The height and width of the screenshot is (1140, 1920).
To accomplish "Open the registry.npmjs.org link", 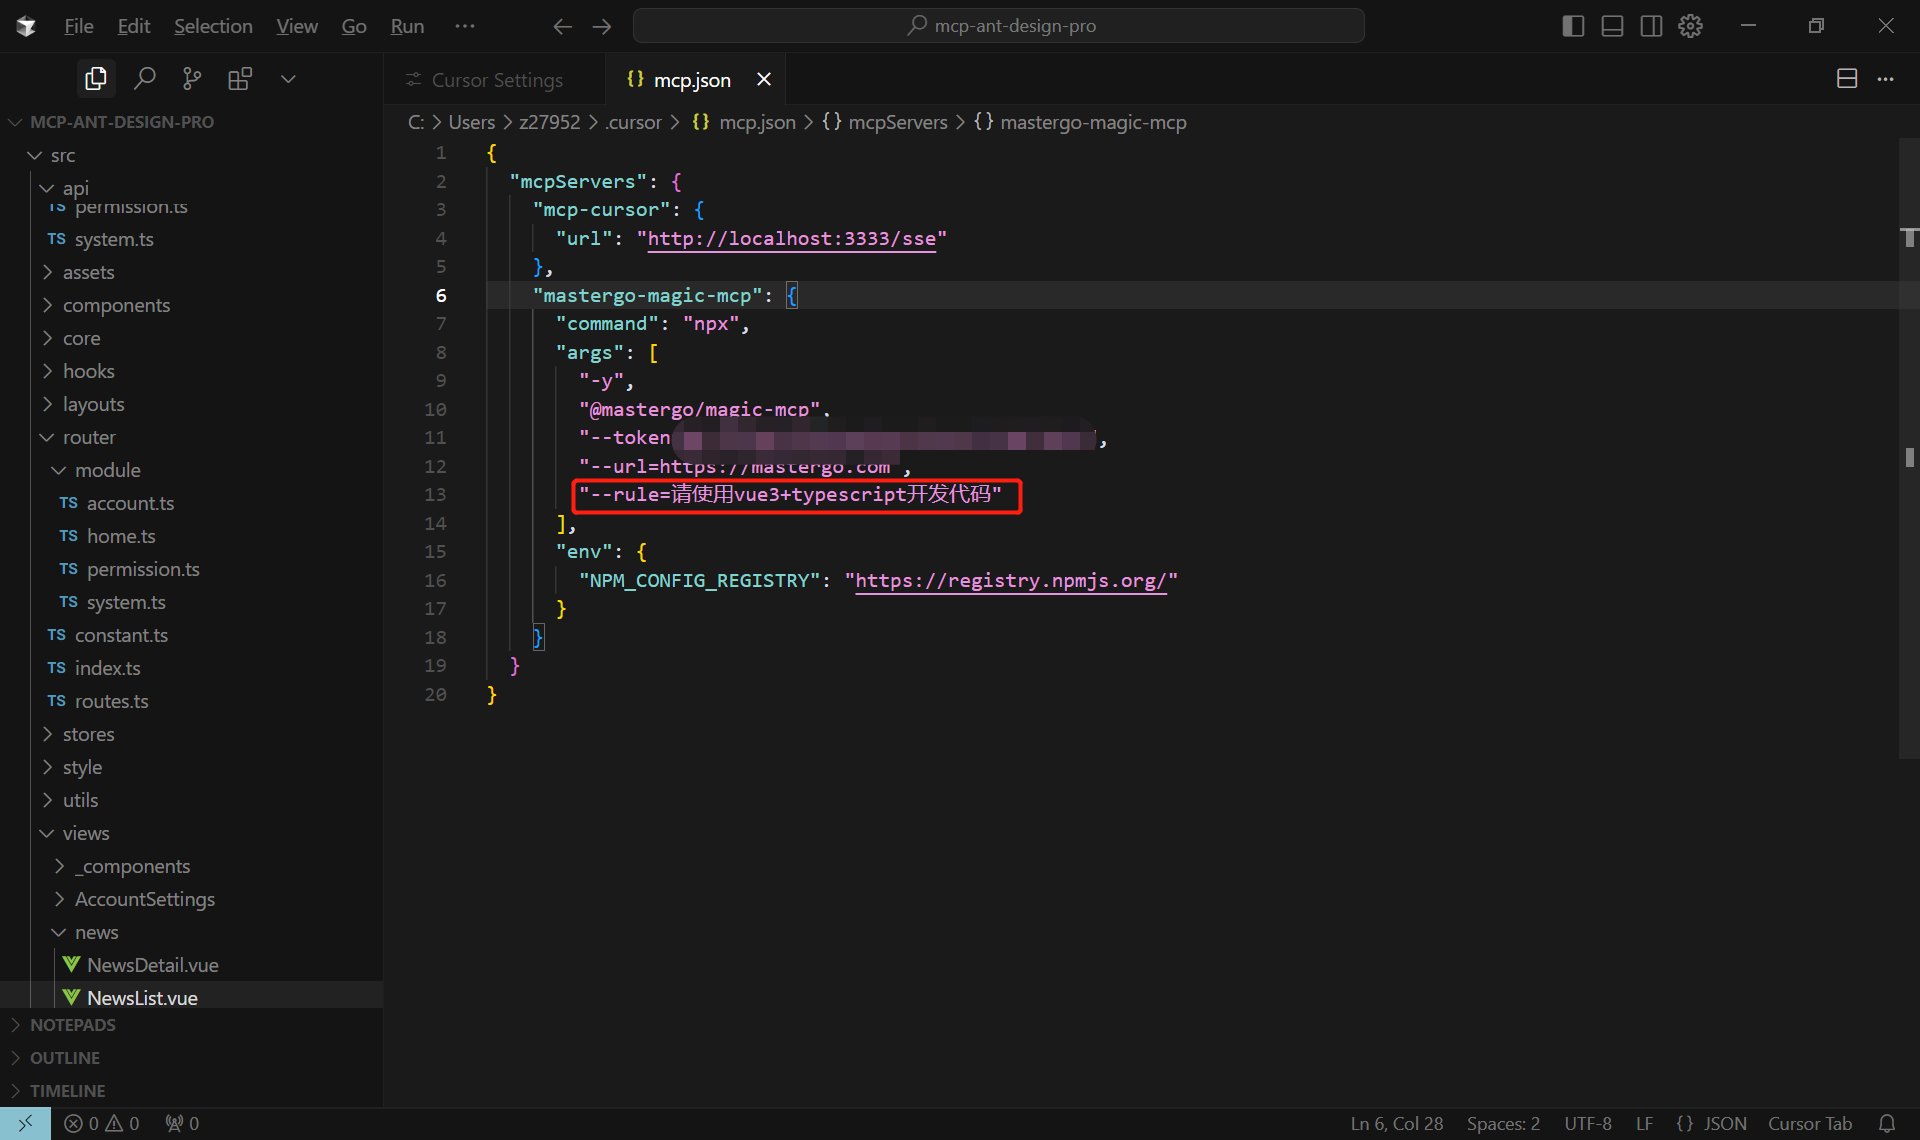I will (1011, 581).
